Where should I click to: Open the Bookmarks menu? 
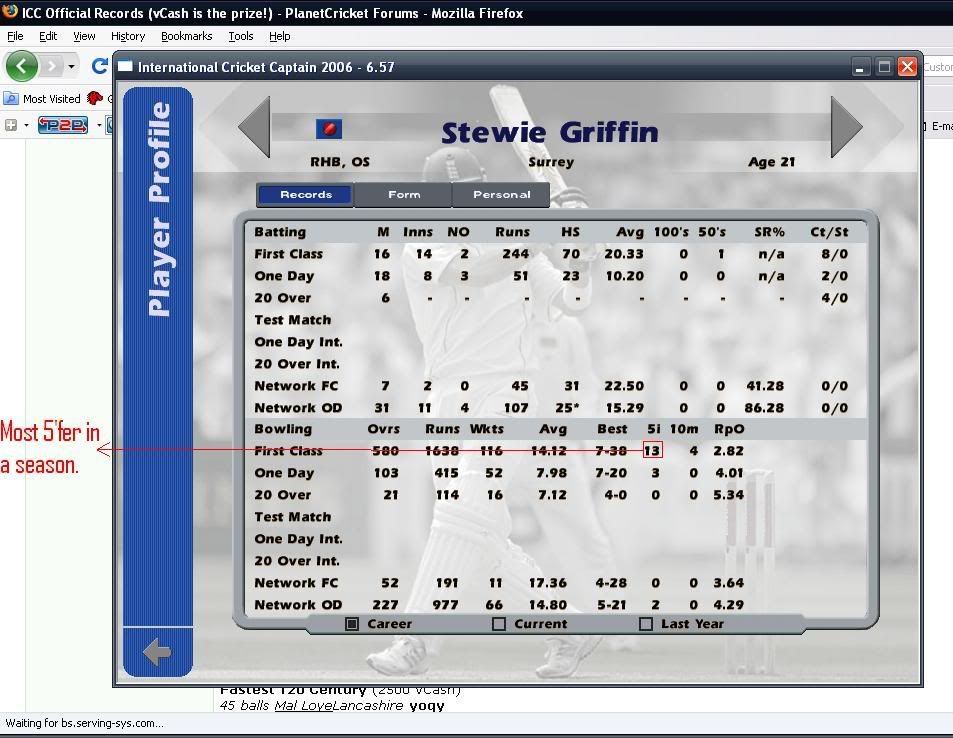[187, 36]
